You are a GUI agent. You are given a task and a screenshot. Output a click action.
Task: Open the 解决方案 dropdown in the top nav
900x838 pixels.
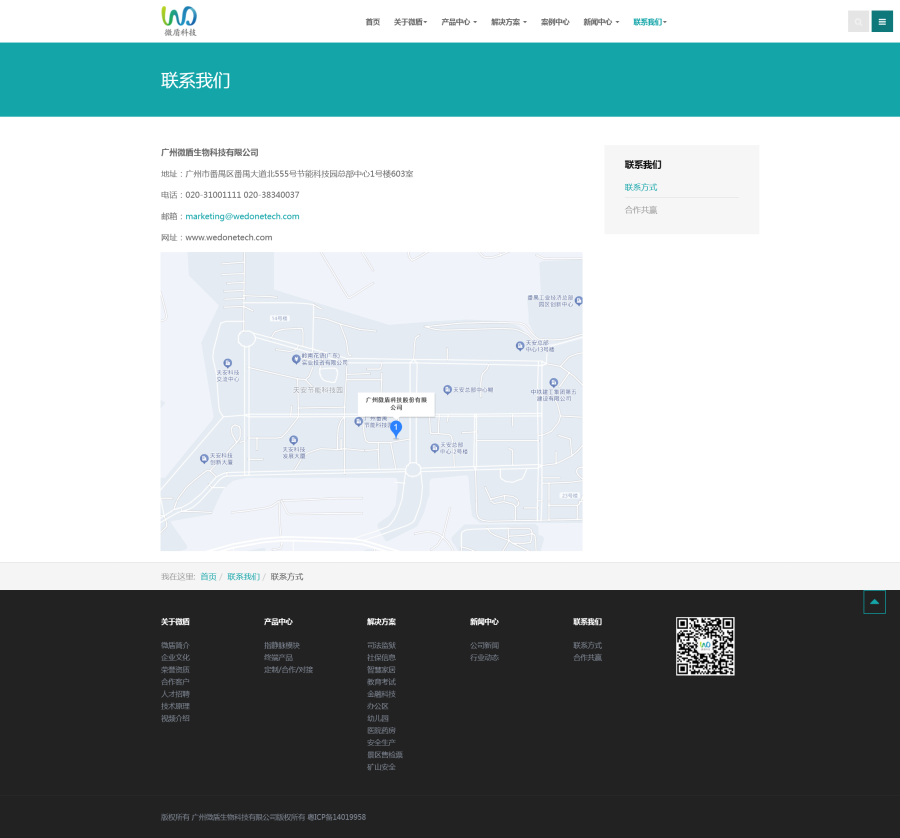(x=508, y=22)
